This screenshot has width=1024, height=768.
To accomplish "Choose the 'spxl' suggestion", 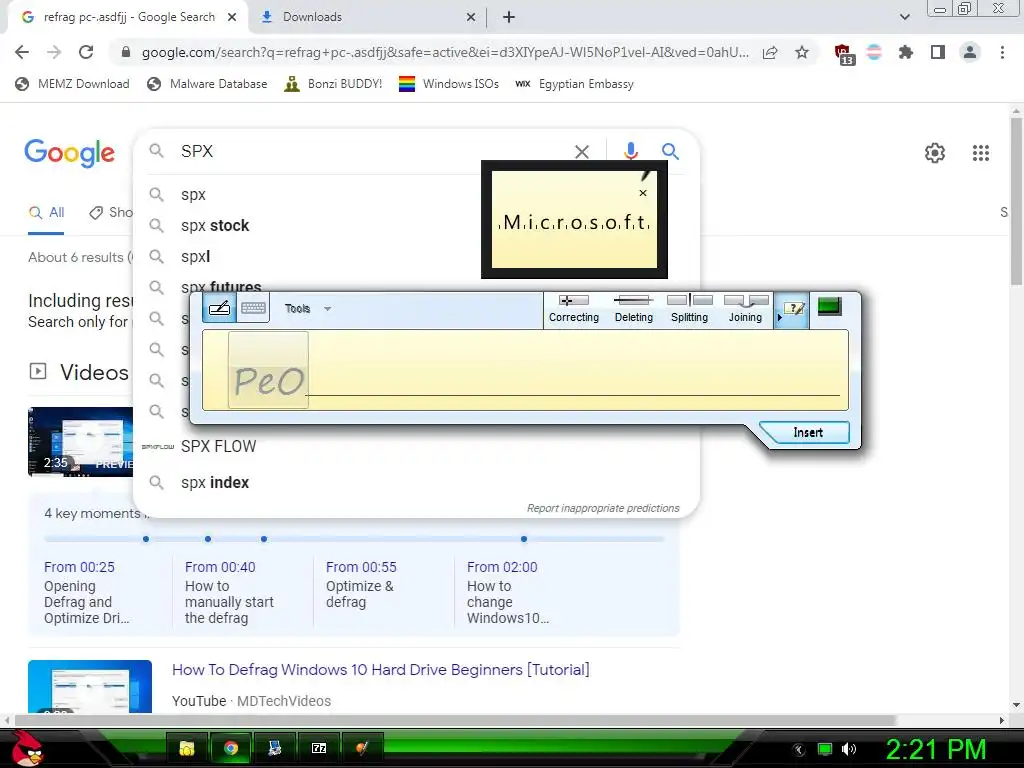I will coord(195,257).
